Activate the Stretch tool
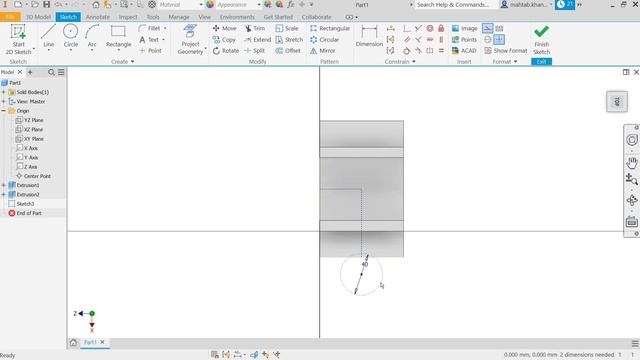 (289, 40)
